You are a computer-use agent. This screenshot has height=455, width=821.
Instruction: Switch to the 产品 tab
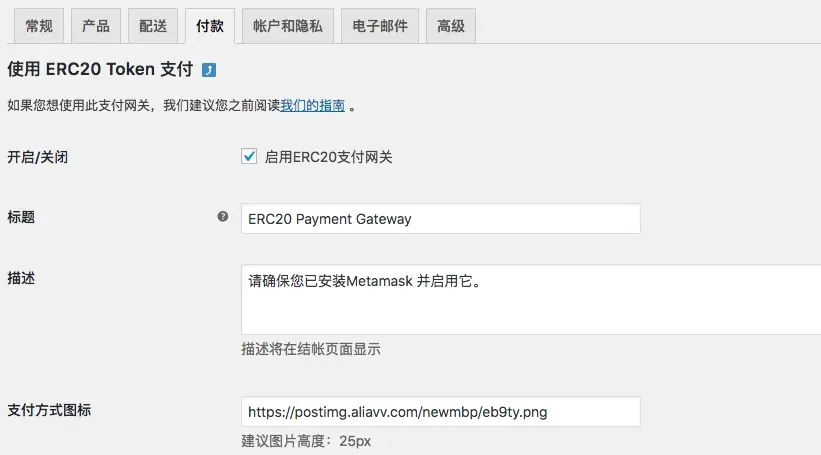(x=96, y=26)
